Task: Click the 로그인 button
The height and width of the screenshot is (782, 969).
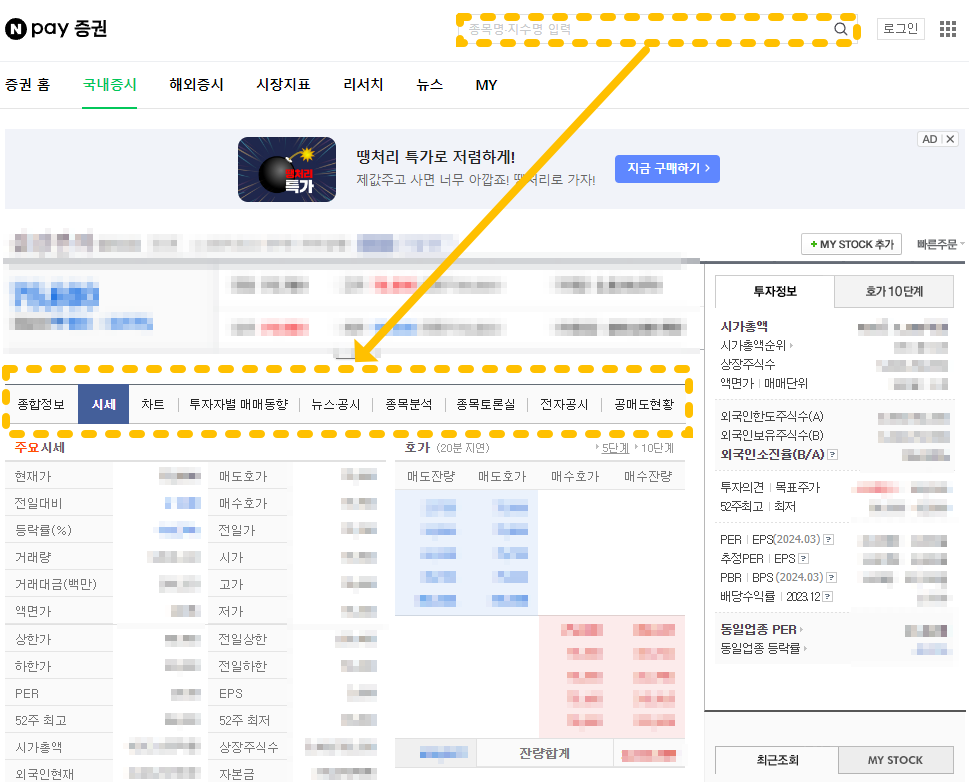Action: (900, 28)
